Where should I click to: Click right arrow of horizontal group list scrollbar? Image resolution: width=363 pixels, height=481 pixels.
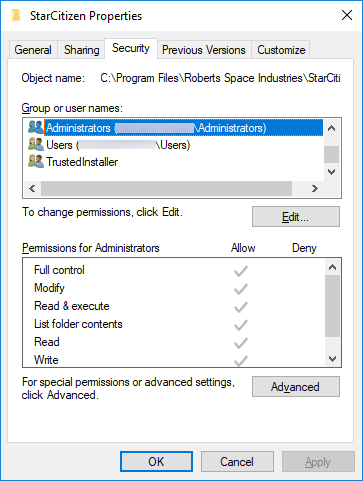(x=315, y=189)
